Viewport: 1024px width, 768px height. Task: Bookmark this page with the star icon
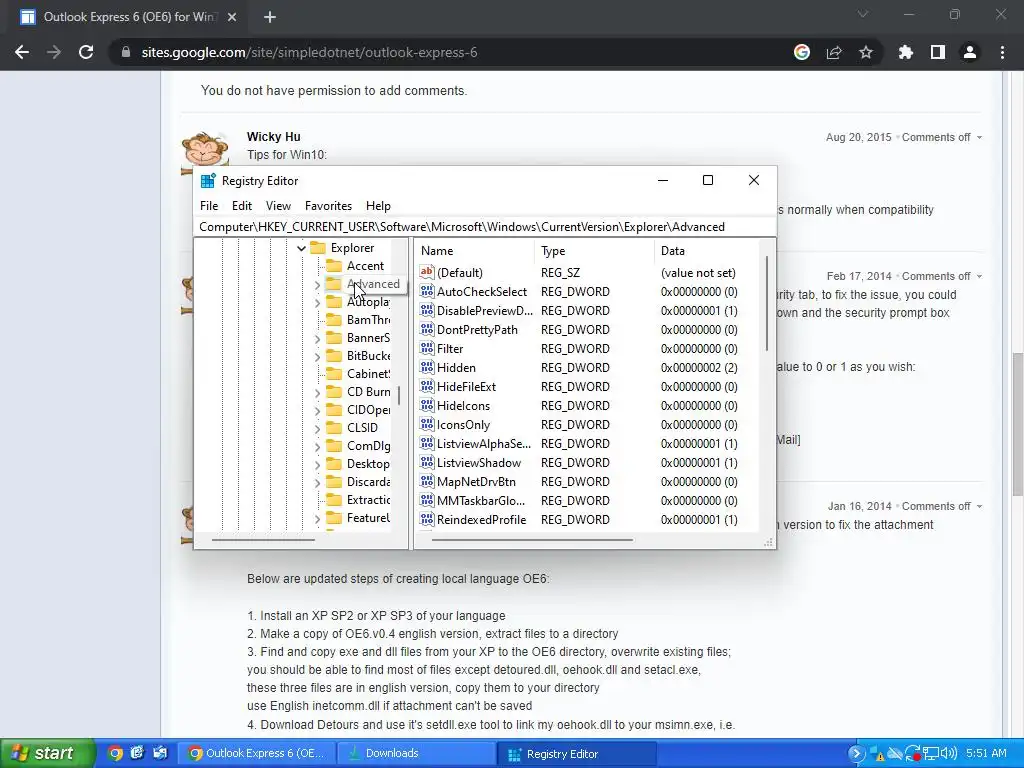pyautogui.click(x=865, y=52)
